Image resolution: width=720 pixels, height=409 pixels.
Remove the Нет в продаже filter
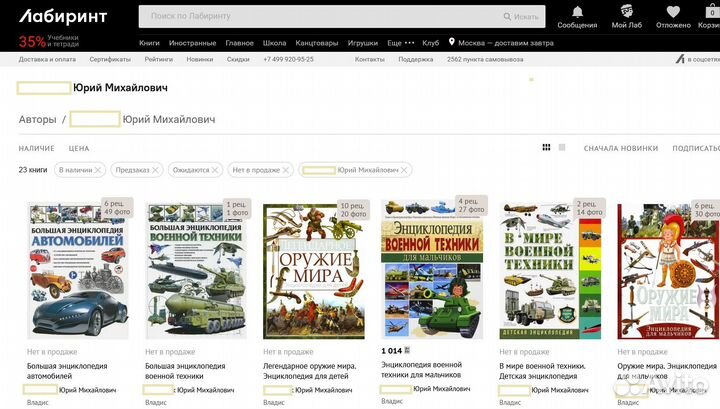click(x=286, y=170)
